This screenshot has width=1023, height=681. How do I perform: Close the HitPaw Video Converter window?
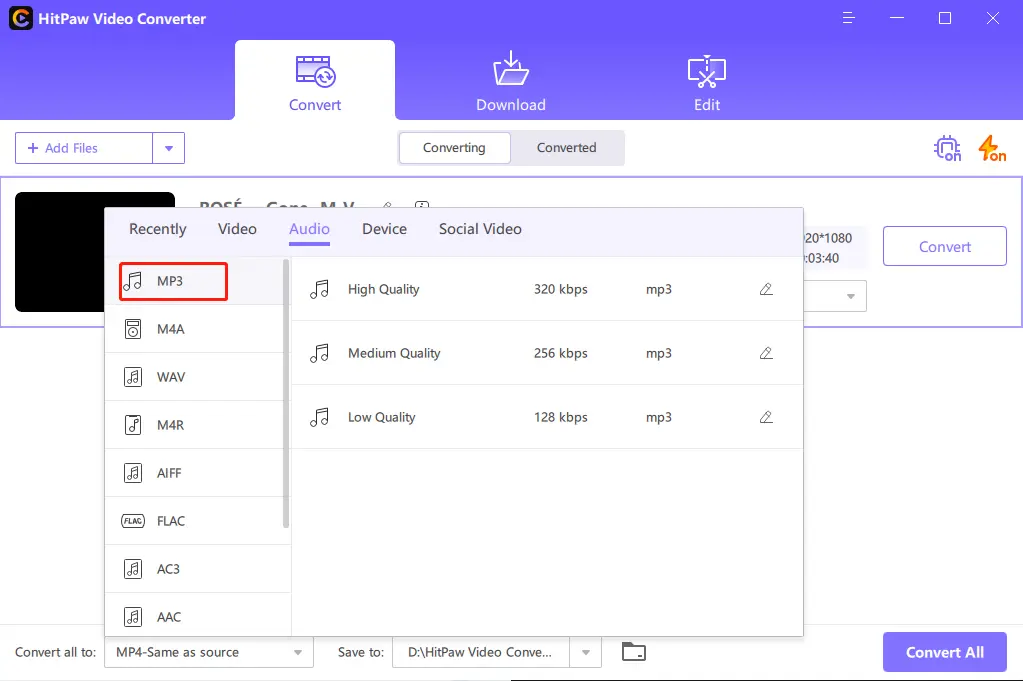[992, 18]
